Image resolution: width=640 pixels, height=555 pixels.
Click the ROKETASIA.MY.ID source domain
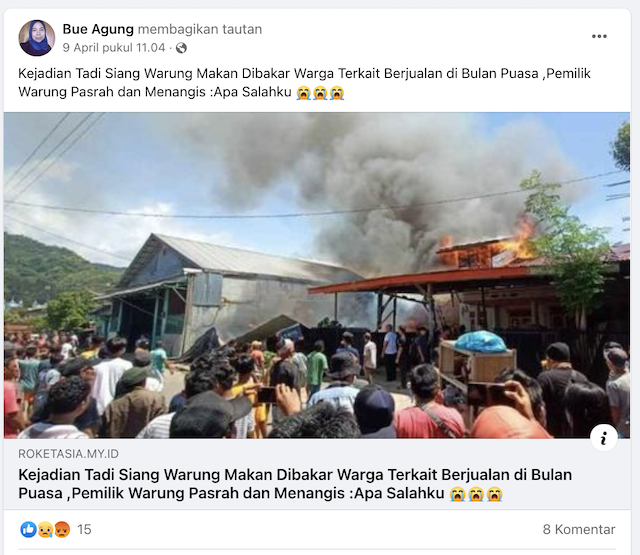pos(69,454)
